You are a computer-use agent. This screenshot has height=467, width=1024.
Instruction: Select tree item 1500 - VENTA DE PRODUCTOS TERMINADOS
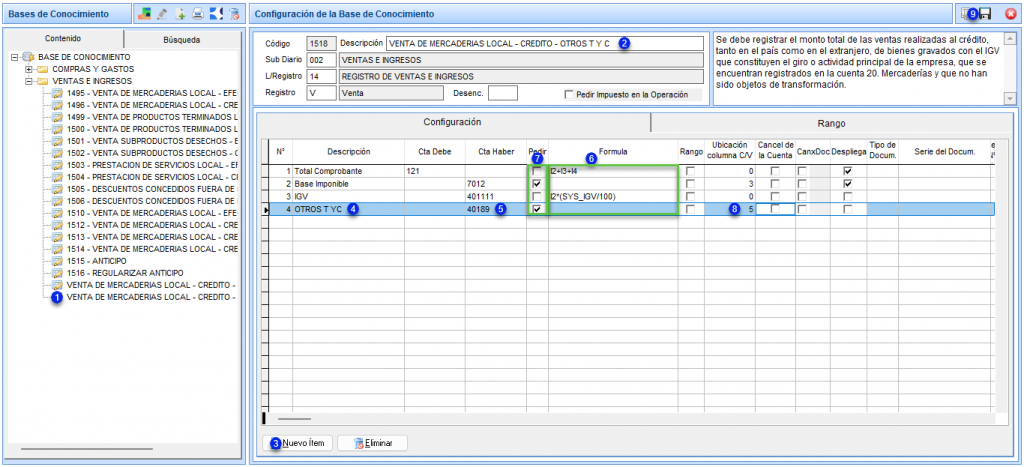point(152,129)
